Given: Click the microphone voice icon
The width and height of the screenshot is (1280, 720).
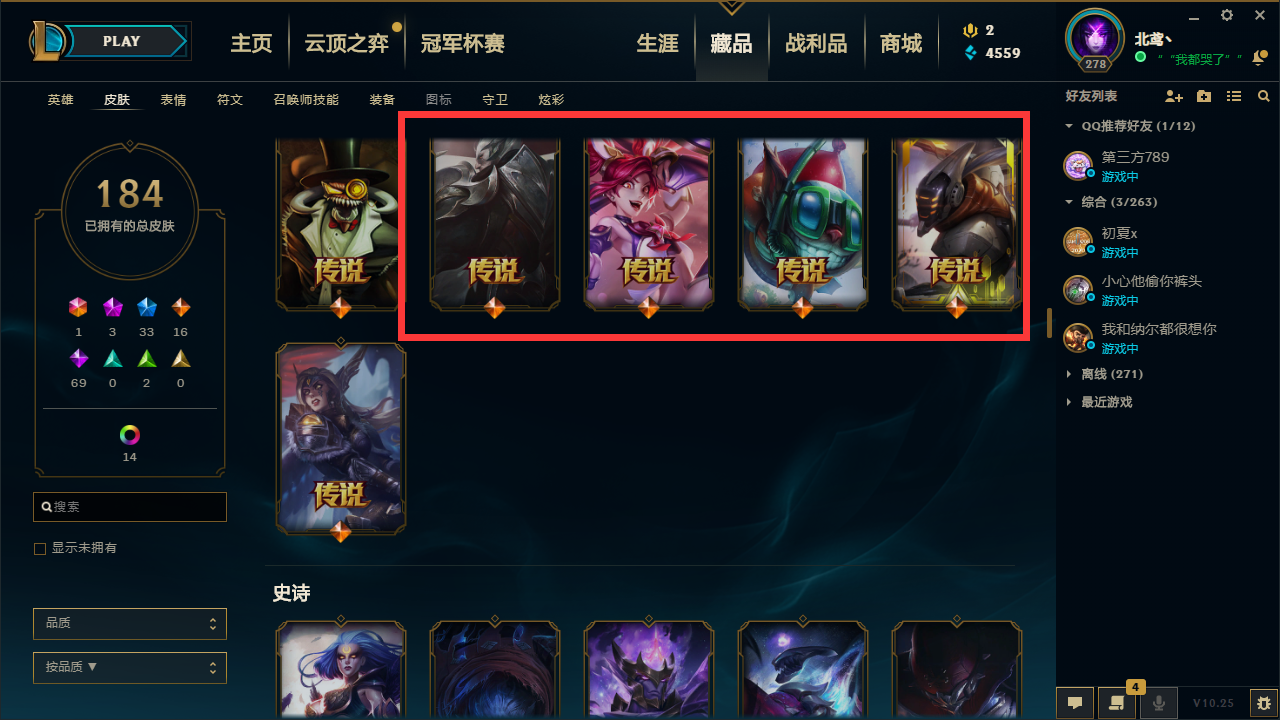Looking at the screenshot, I should pos(1159,703).
